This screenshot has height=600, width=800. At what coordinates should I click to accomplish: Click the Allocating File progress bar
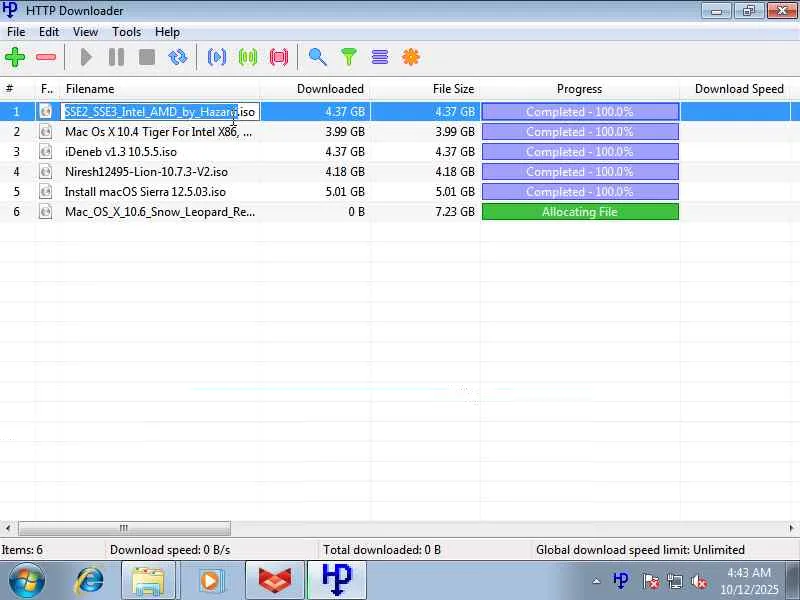click(580, 212)
